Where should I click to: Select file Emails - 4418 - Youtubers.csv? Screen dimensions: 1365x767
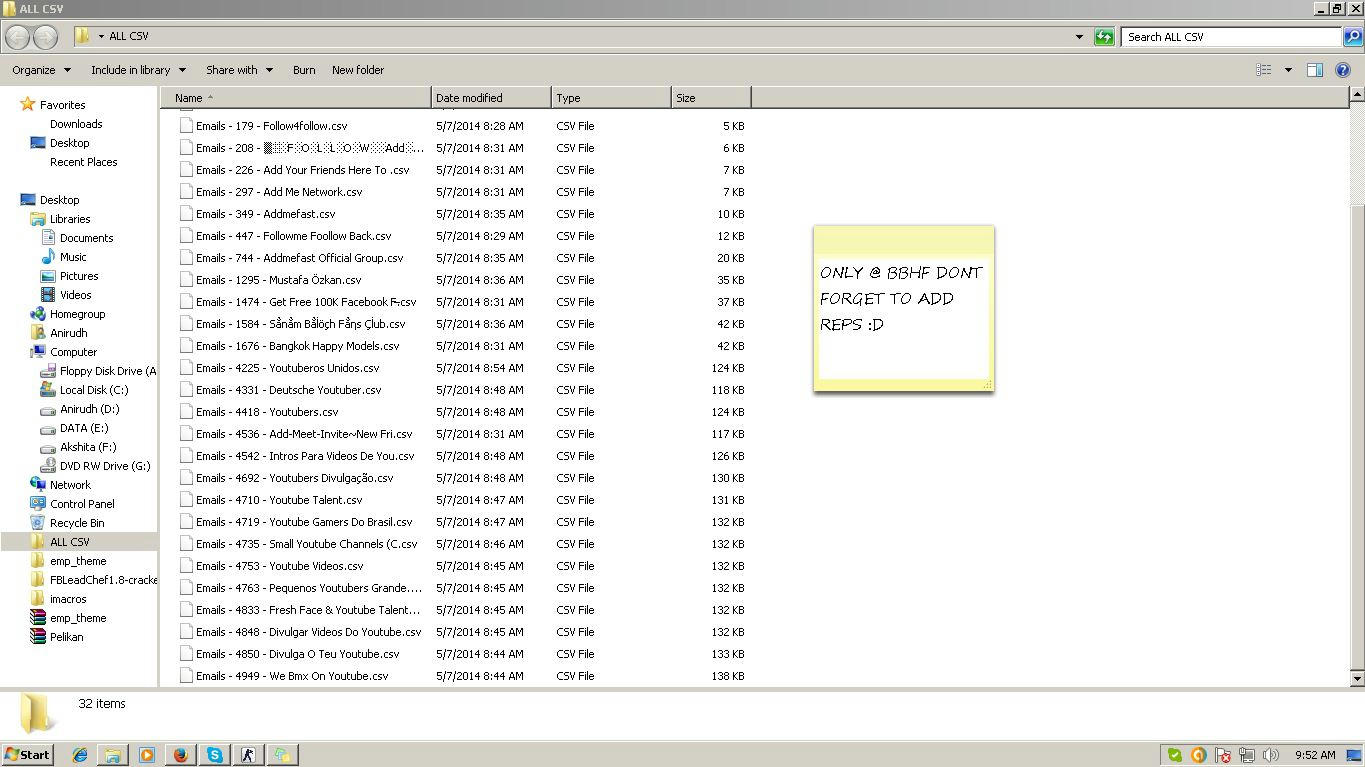(267, 412)
